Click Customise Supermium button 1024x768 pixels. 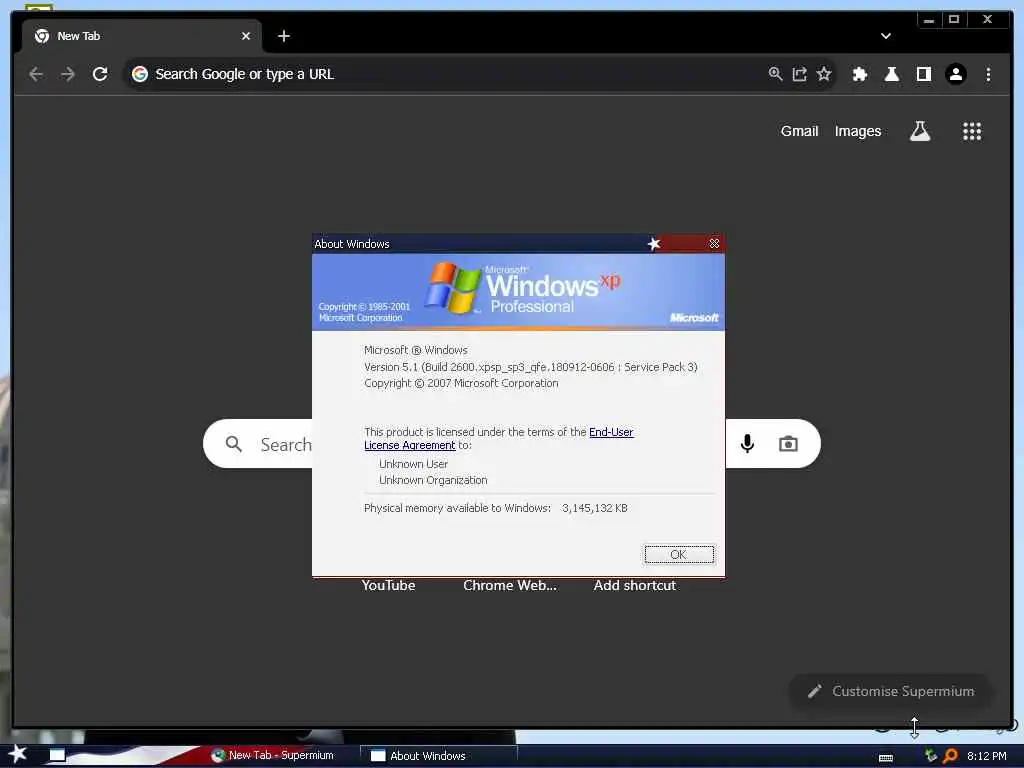891,691
